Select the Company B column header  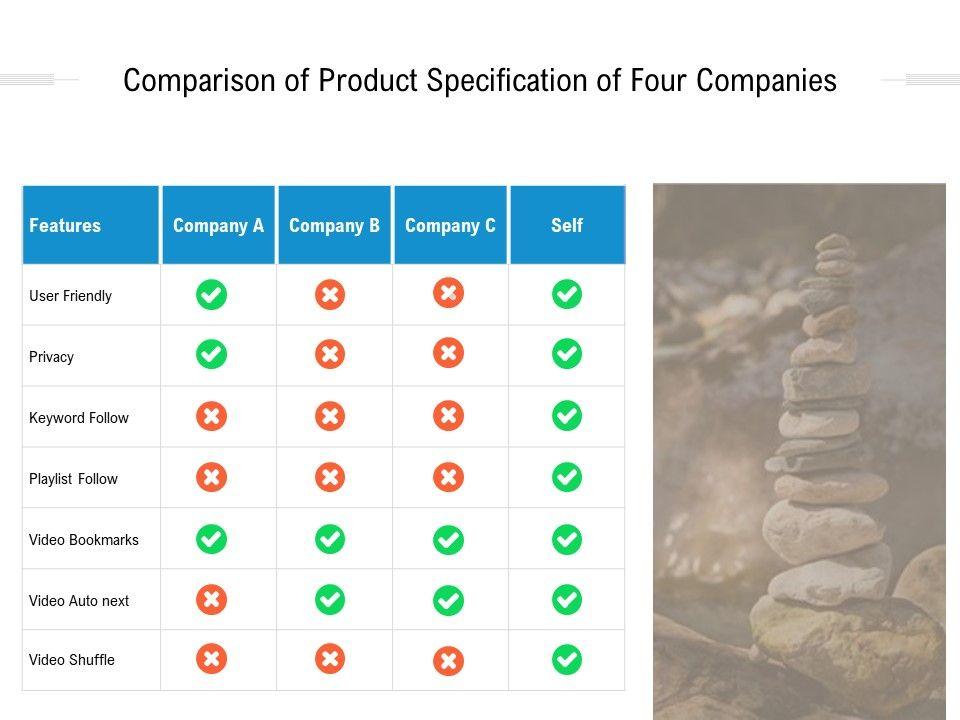(x=334, y=225)
